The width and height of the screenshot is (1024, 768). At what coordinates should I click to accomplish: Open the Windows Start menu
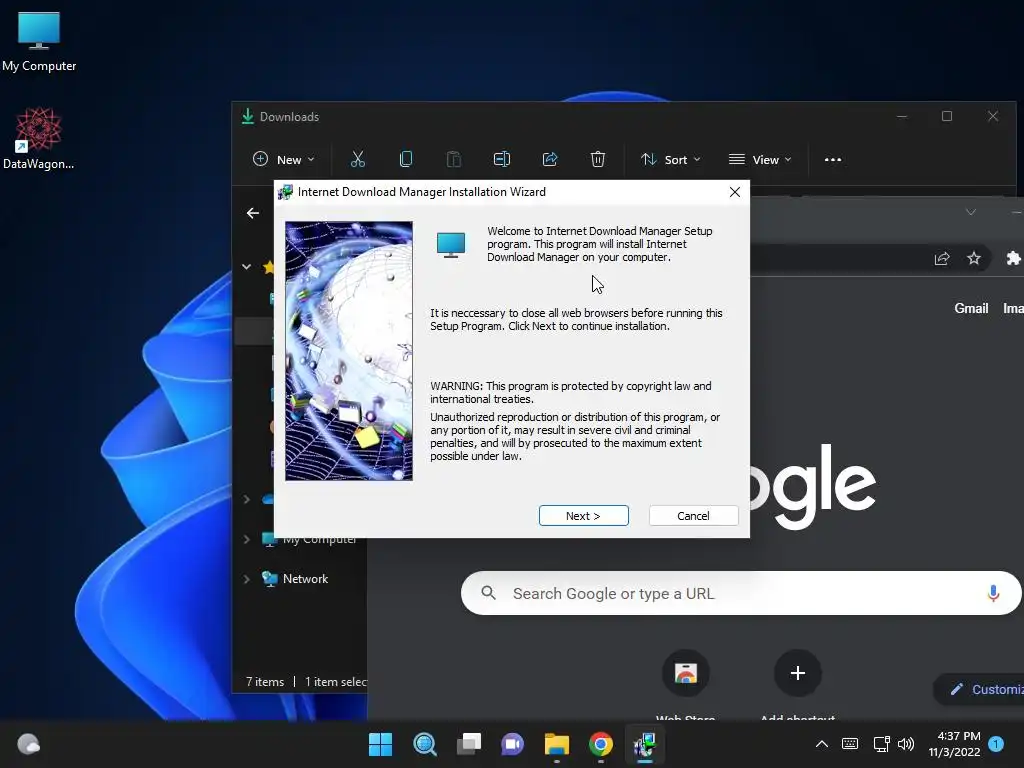click(x=380, y=744)
